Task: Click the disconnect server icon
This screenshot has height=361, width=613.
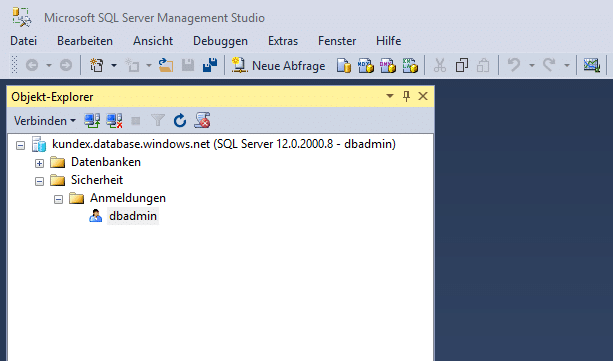Action: (114, 121)
